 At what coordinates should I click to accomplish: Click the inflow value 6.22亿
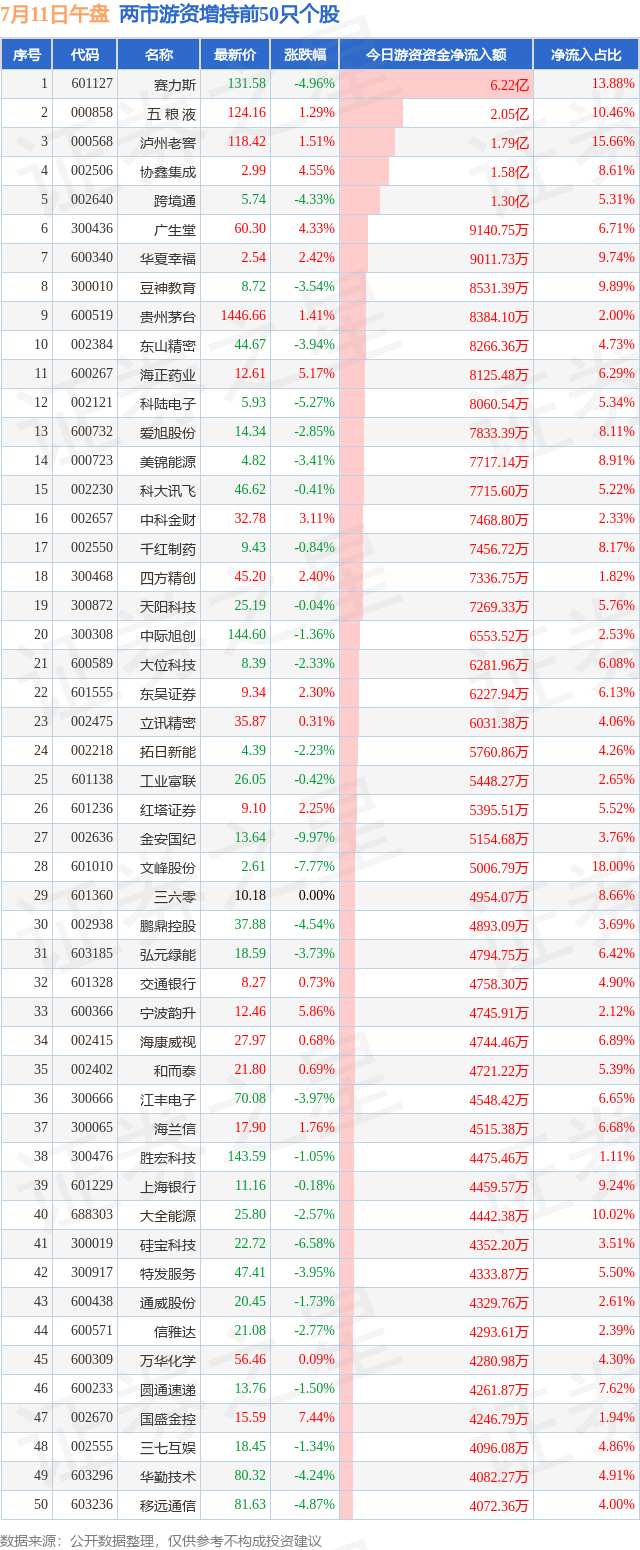coord(509,85)
